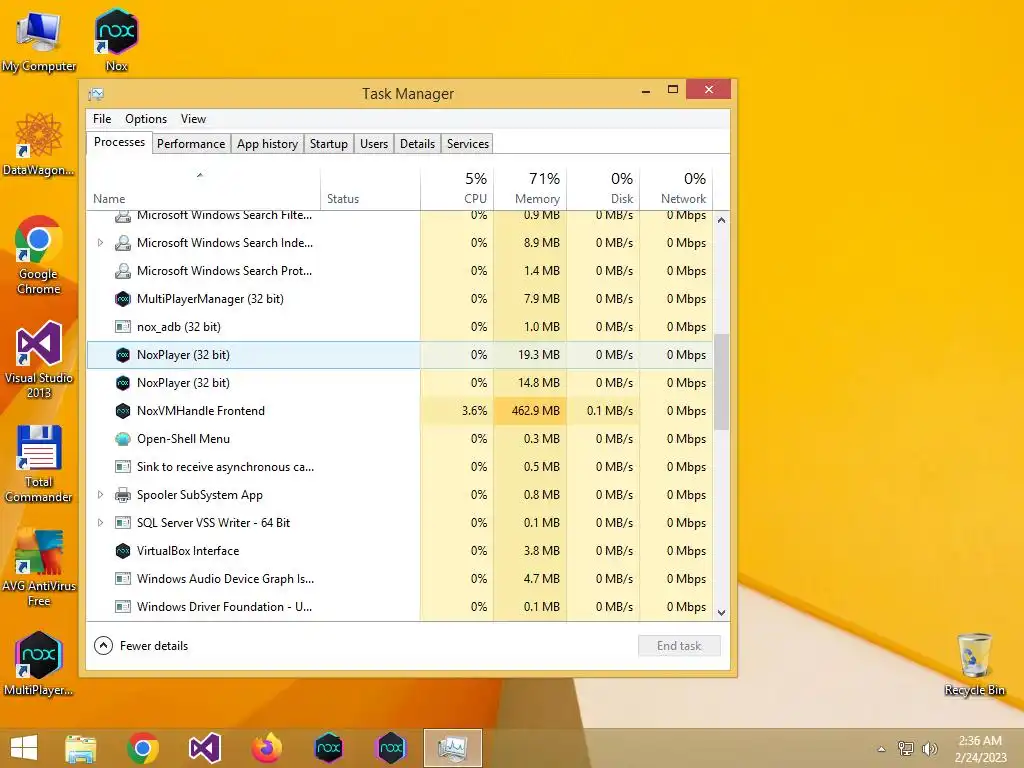
Task: Sort by Disk column header
Action: (603, 189)
